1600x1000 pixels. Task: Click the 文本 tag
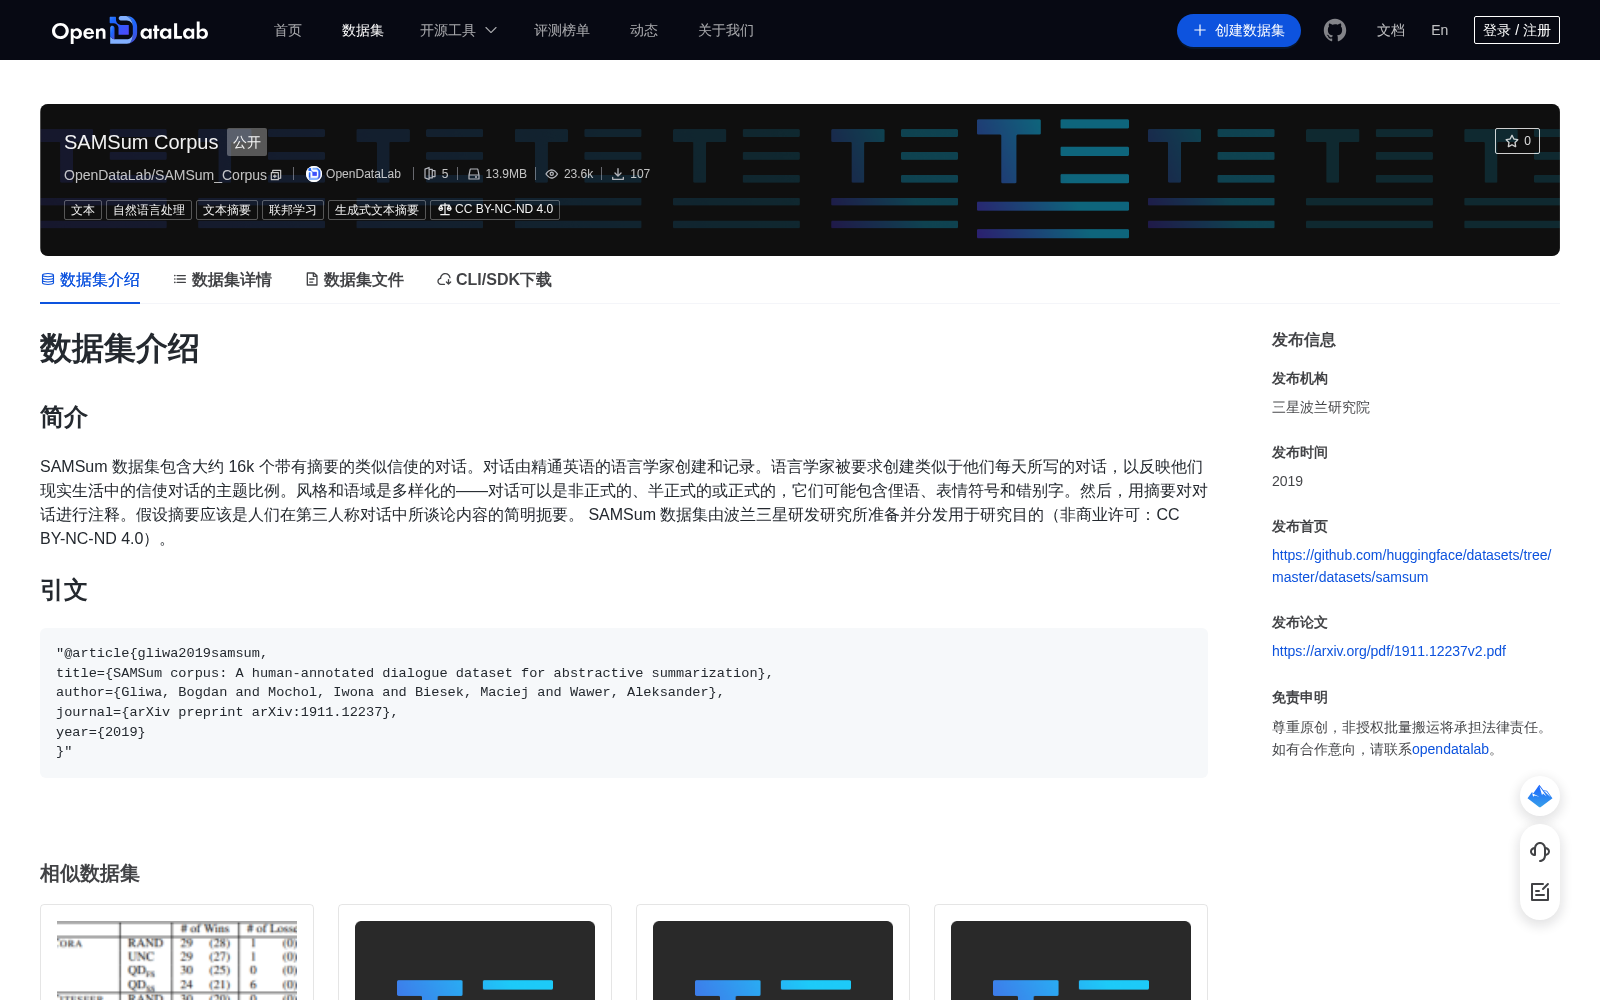tap(83, 210)
